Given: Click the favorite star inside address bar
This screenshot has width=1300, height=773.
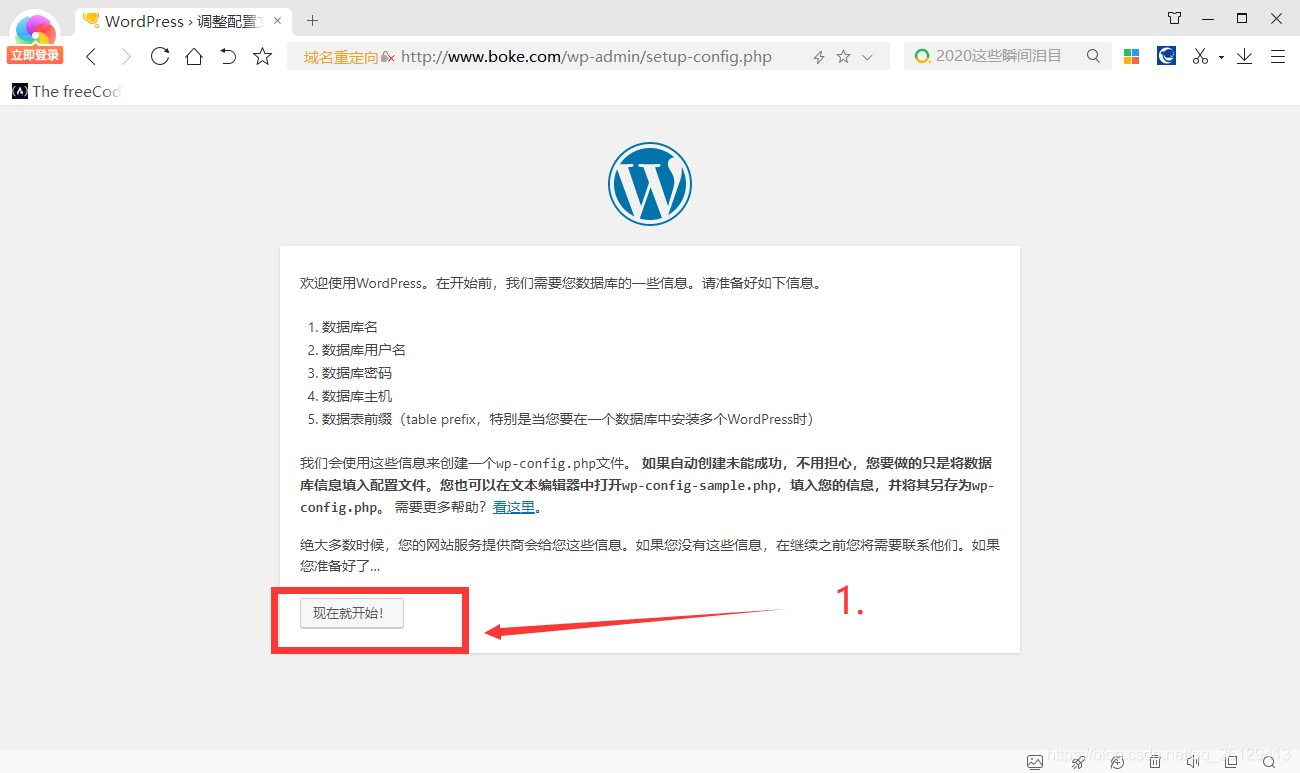Looking at the screenshot, I should 843,57.
